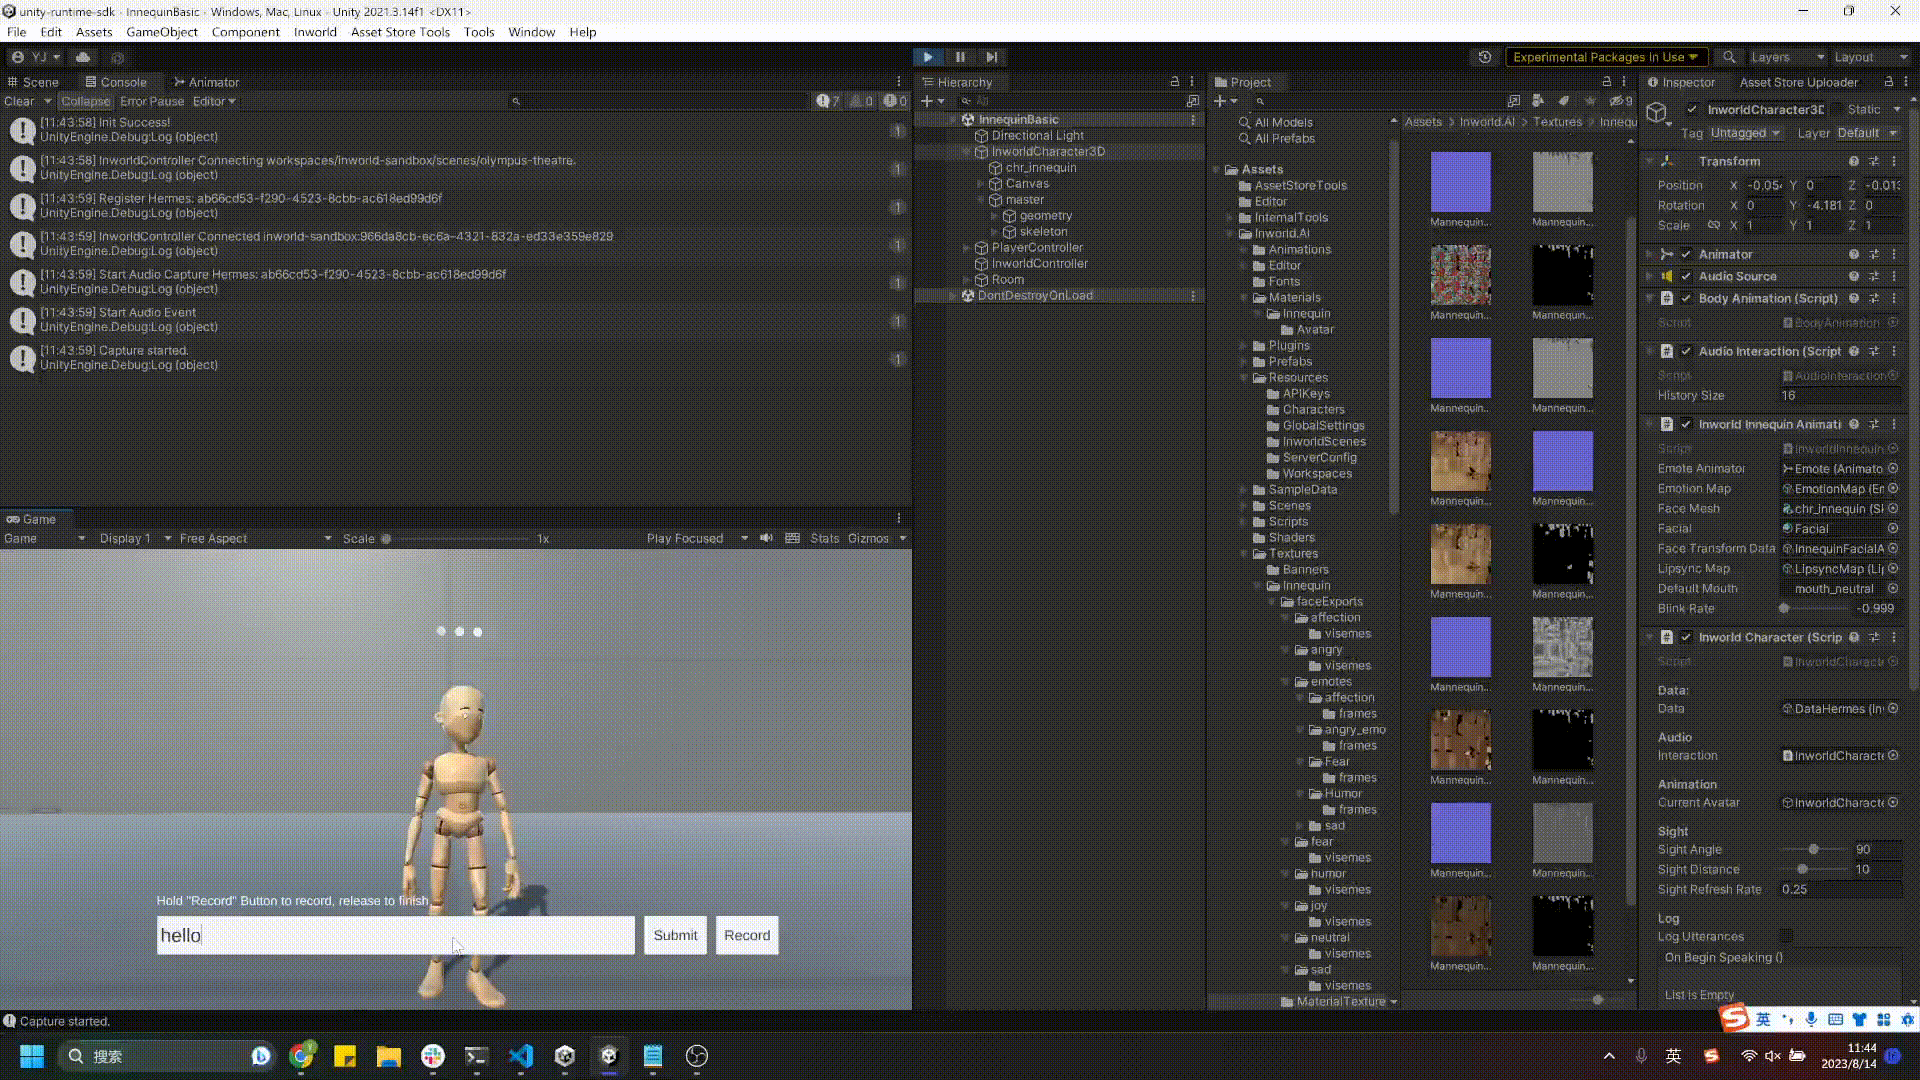Toggle the Static checkbox in Inspector
Screen dimensions: 1920x1080
pos(1836,110)
